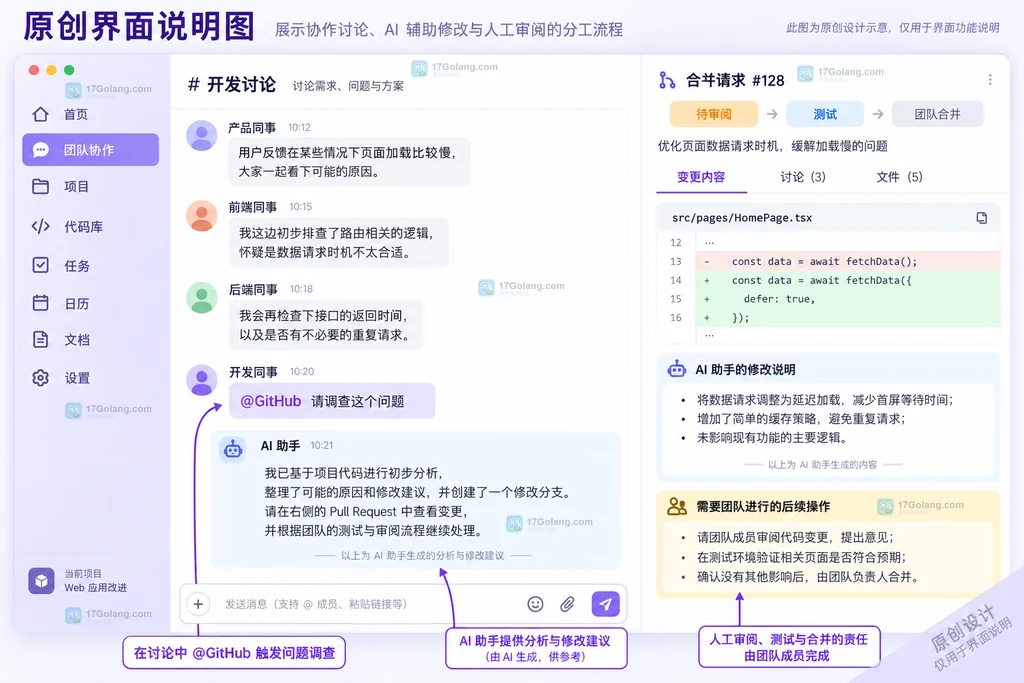Open the three-dot more menu of 合并请求
The height and width of the screenshot is (683, 1024).
(990, 80)
